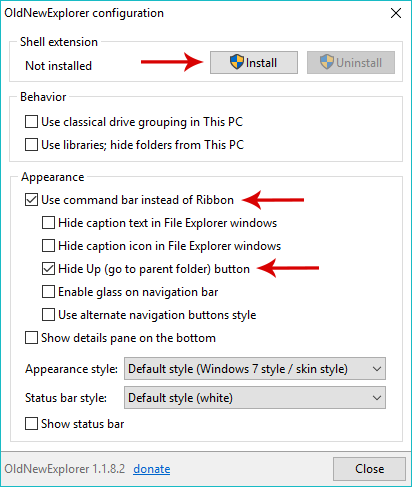Open the donate link
Screen dimensions: 412x487
pyautogui.click(x=152, y=469)
